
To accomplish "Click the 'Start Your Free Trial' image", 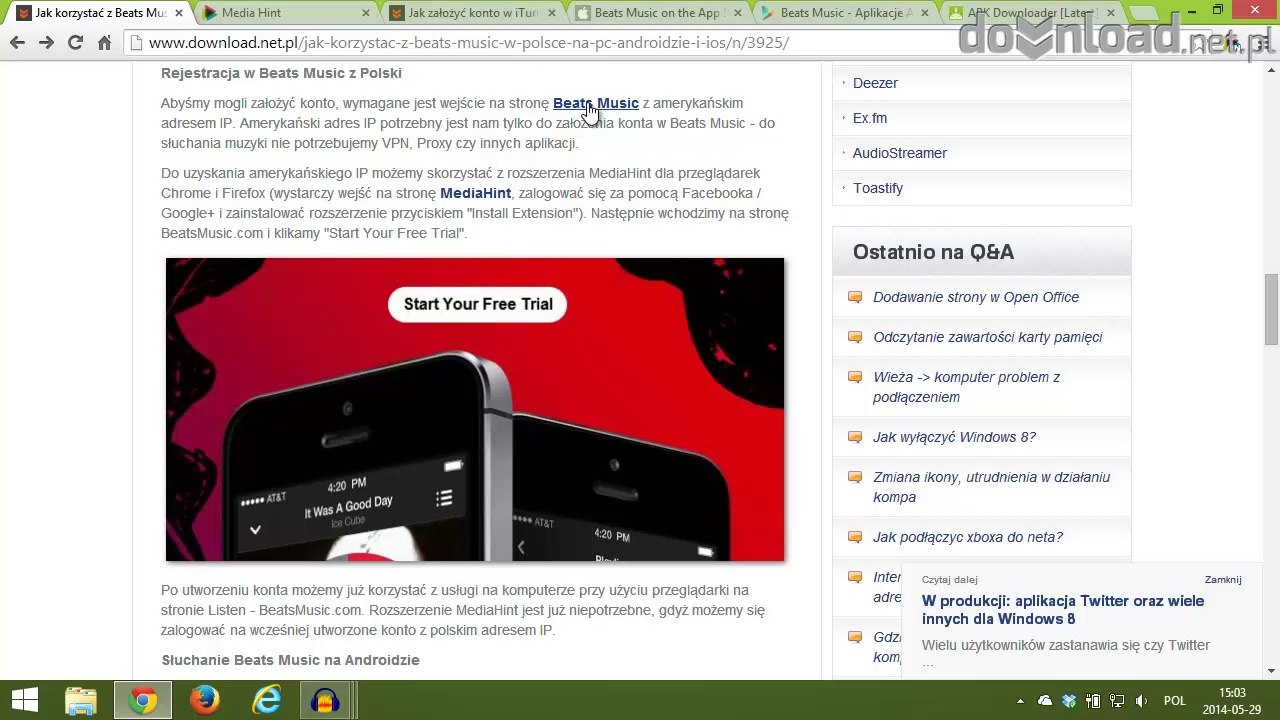I will tap(475, 410).
